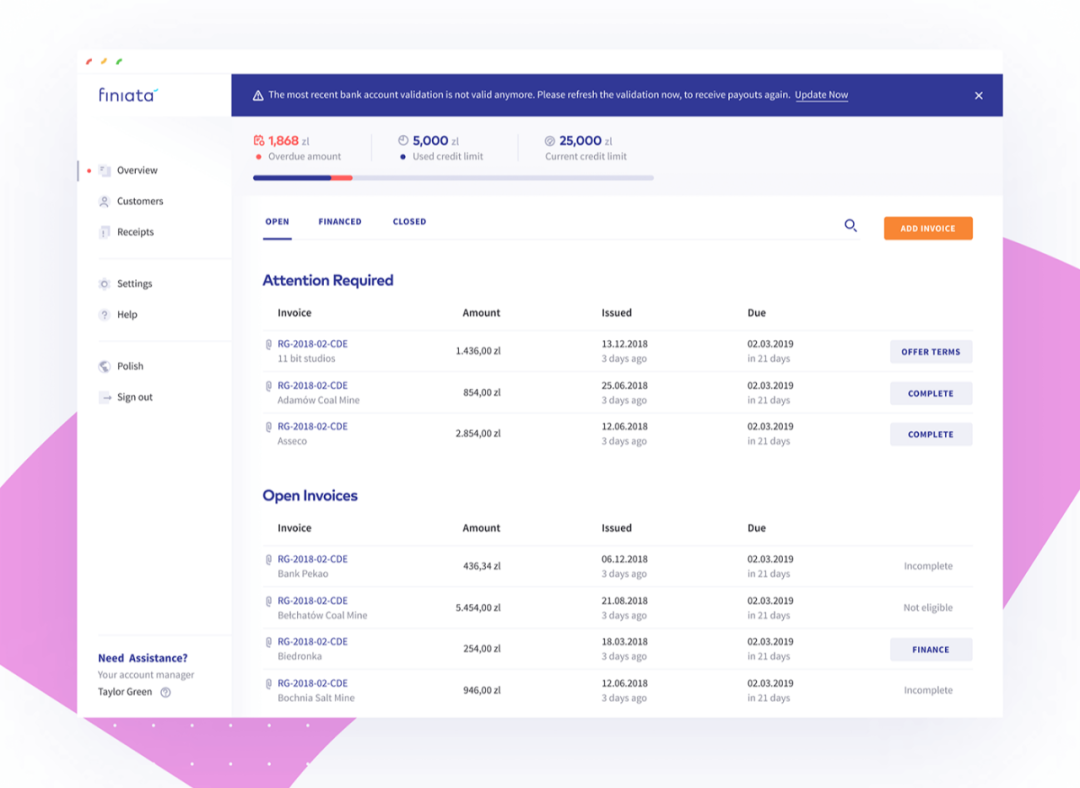Viewport: 1080px width, 788px height.
Task: Open RG-2018-02-CDE invoice for 11 bit studios
Action: tap(313, 344)
